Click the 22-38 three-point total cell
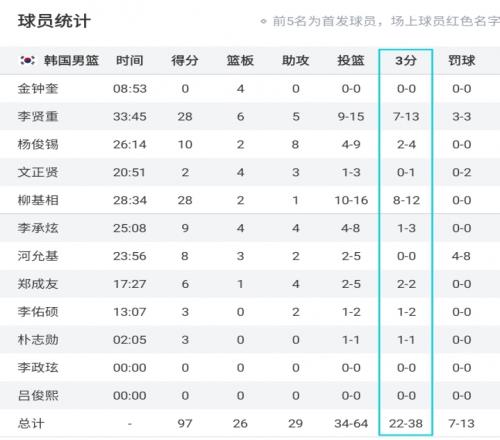The image size is (500, 440). (x=406, y=424)
